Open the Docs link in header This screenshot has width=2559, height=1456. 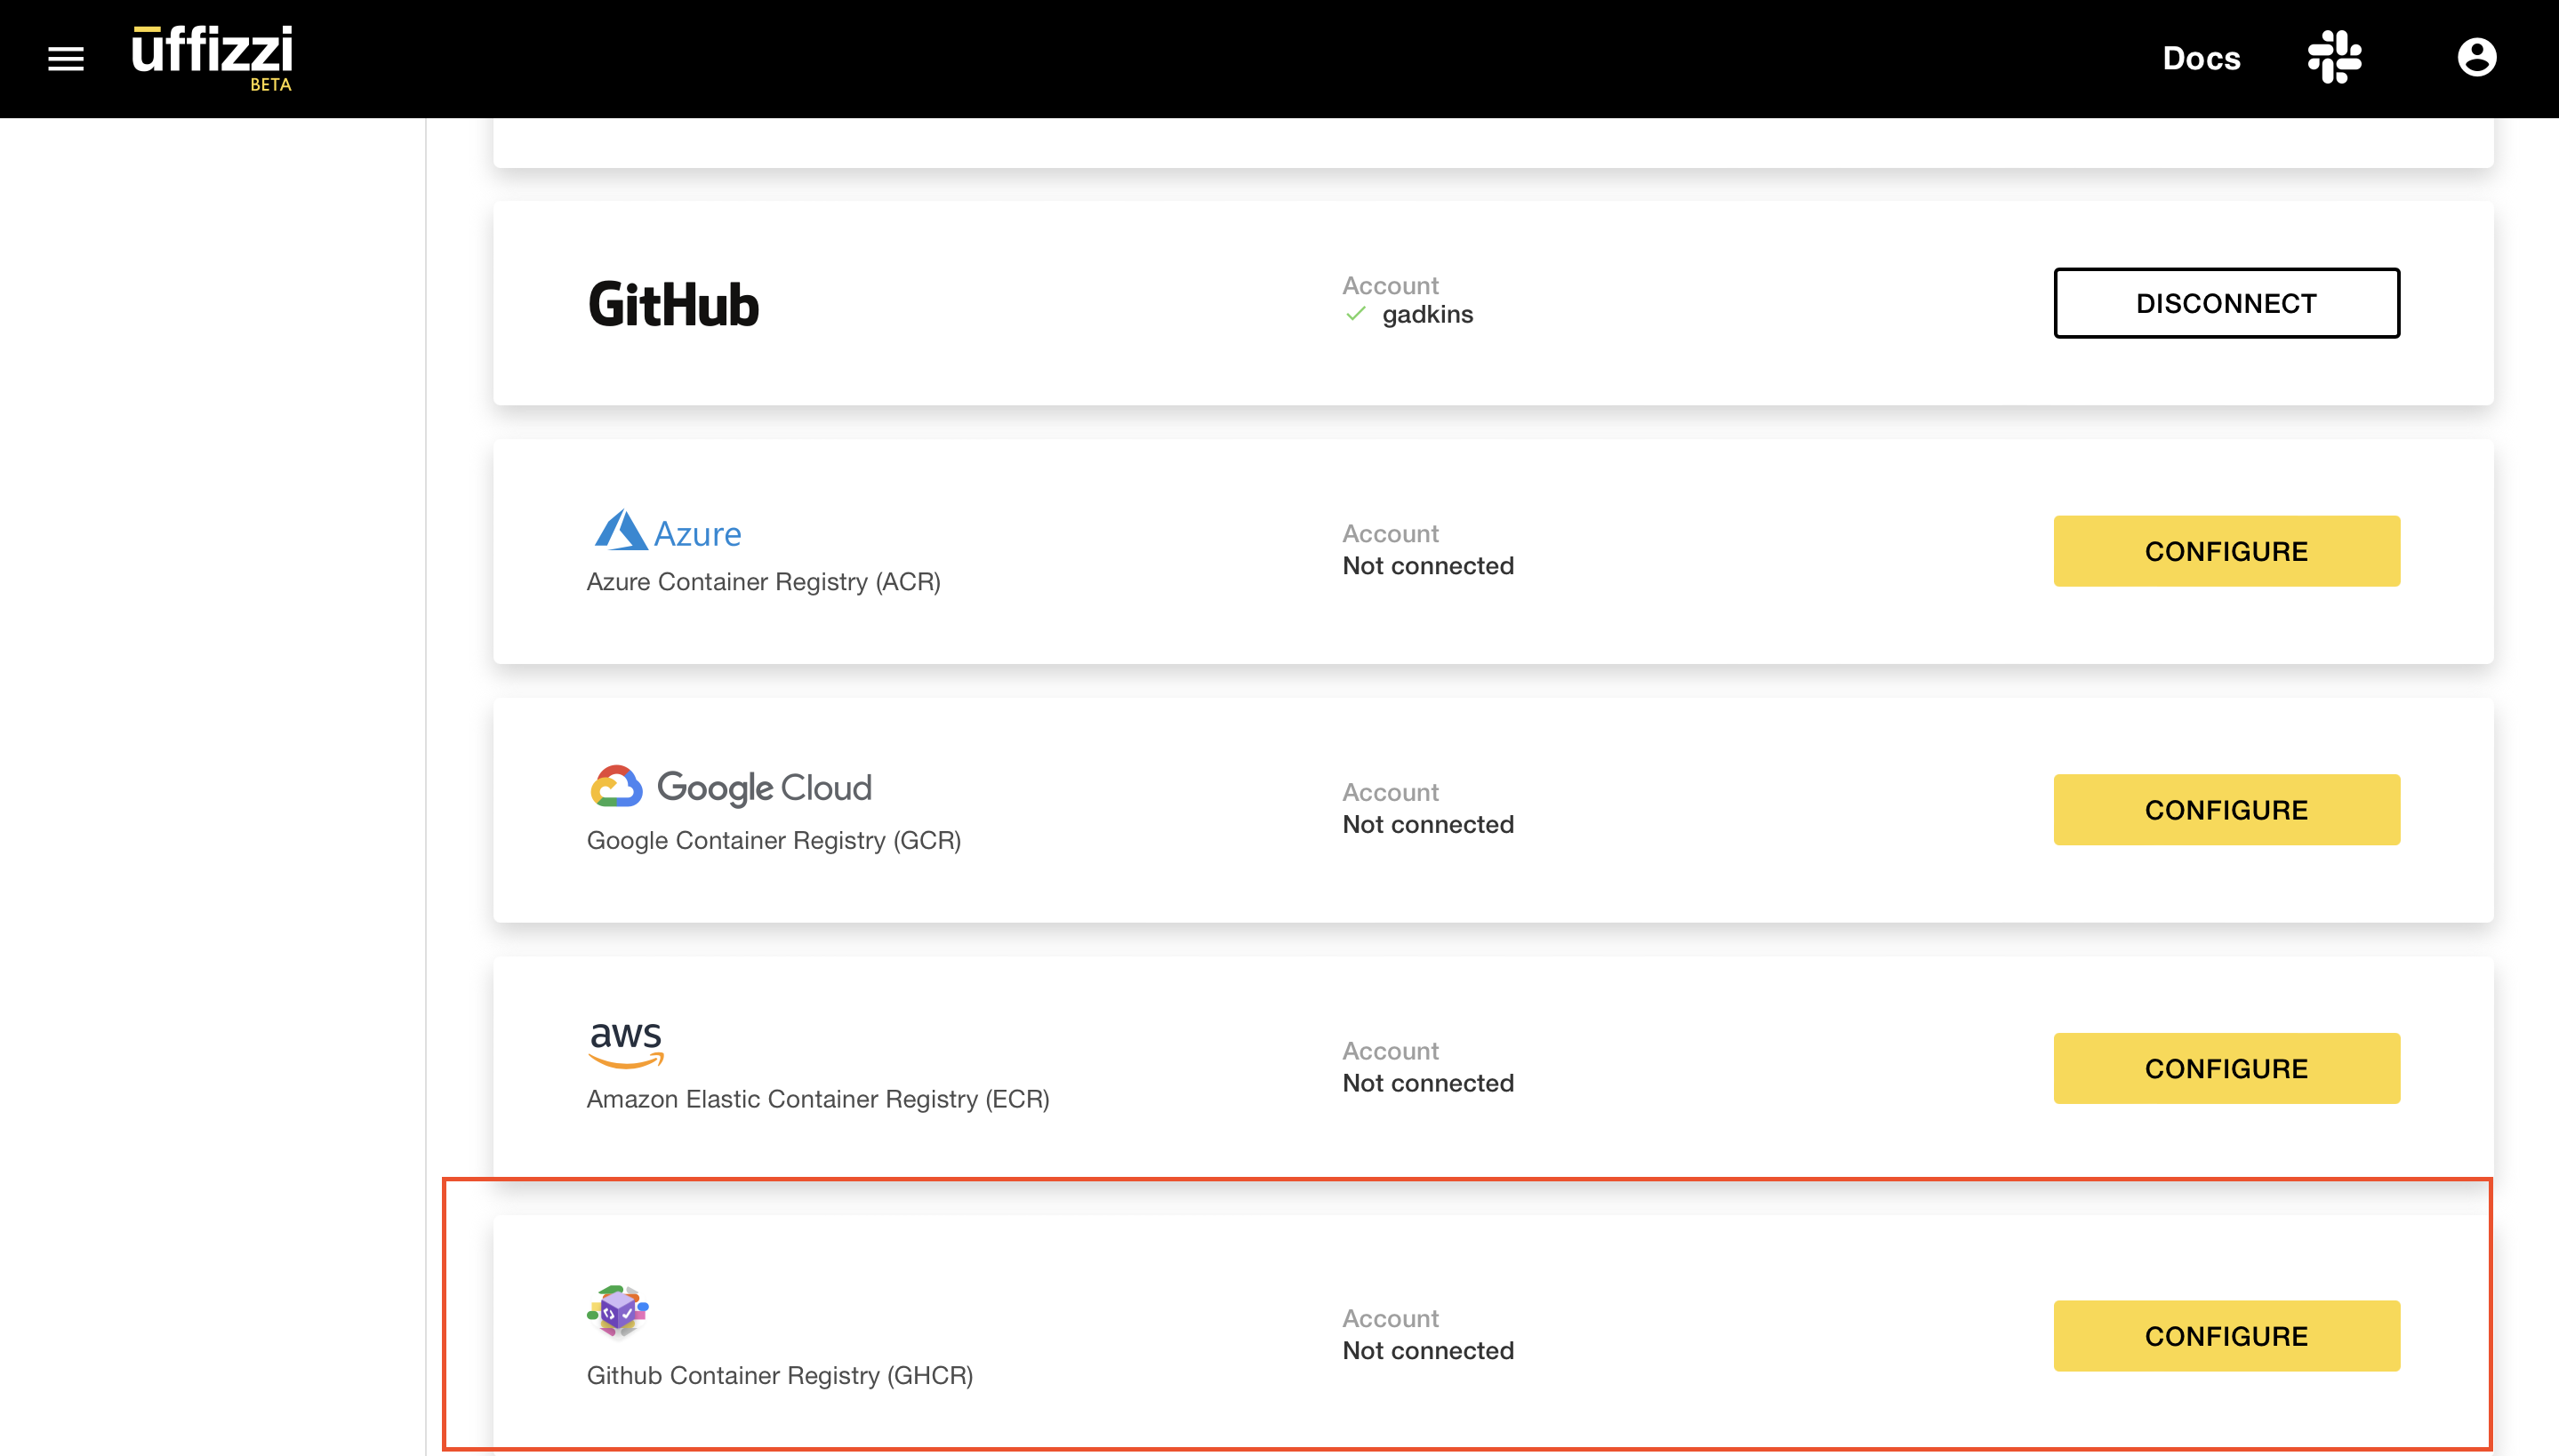pyautogui.click(x=2200, y=58)
